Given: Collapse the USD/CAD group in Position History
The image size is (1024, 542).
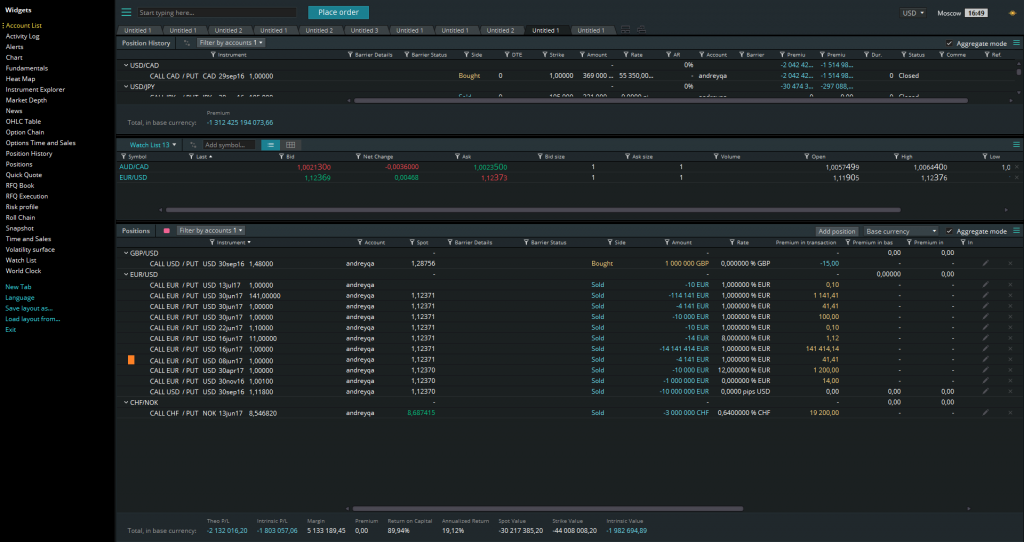Looking at the screenshot, I should [126, 65].
